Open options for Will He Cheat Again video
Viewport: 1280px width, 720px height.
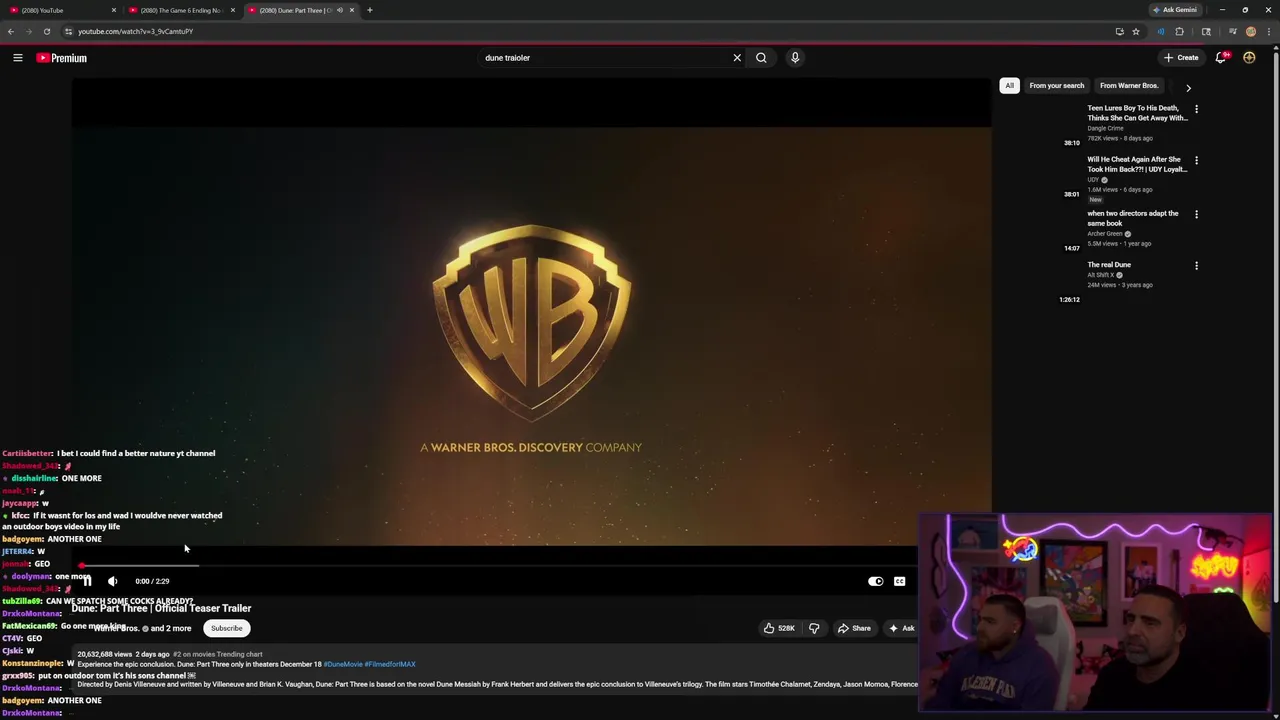coord(1196,160)
